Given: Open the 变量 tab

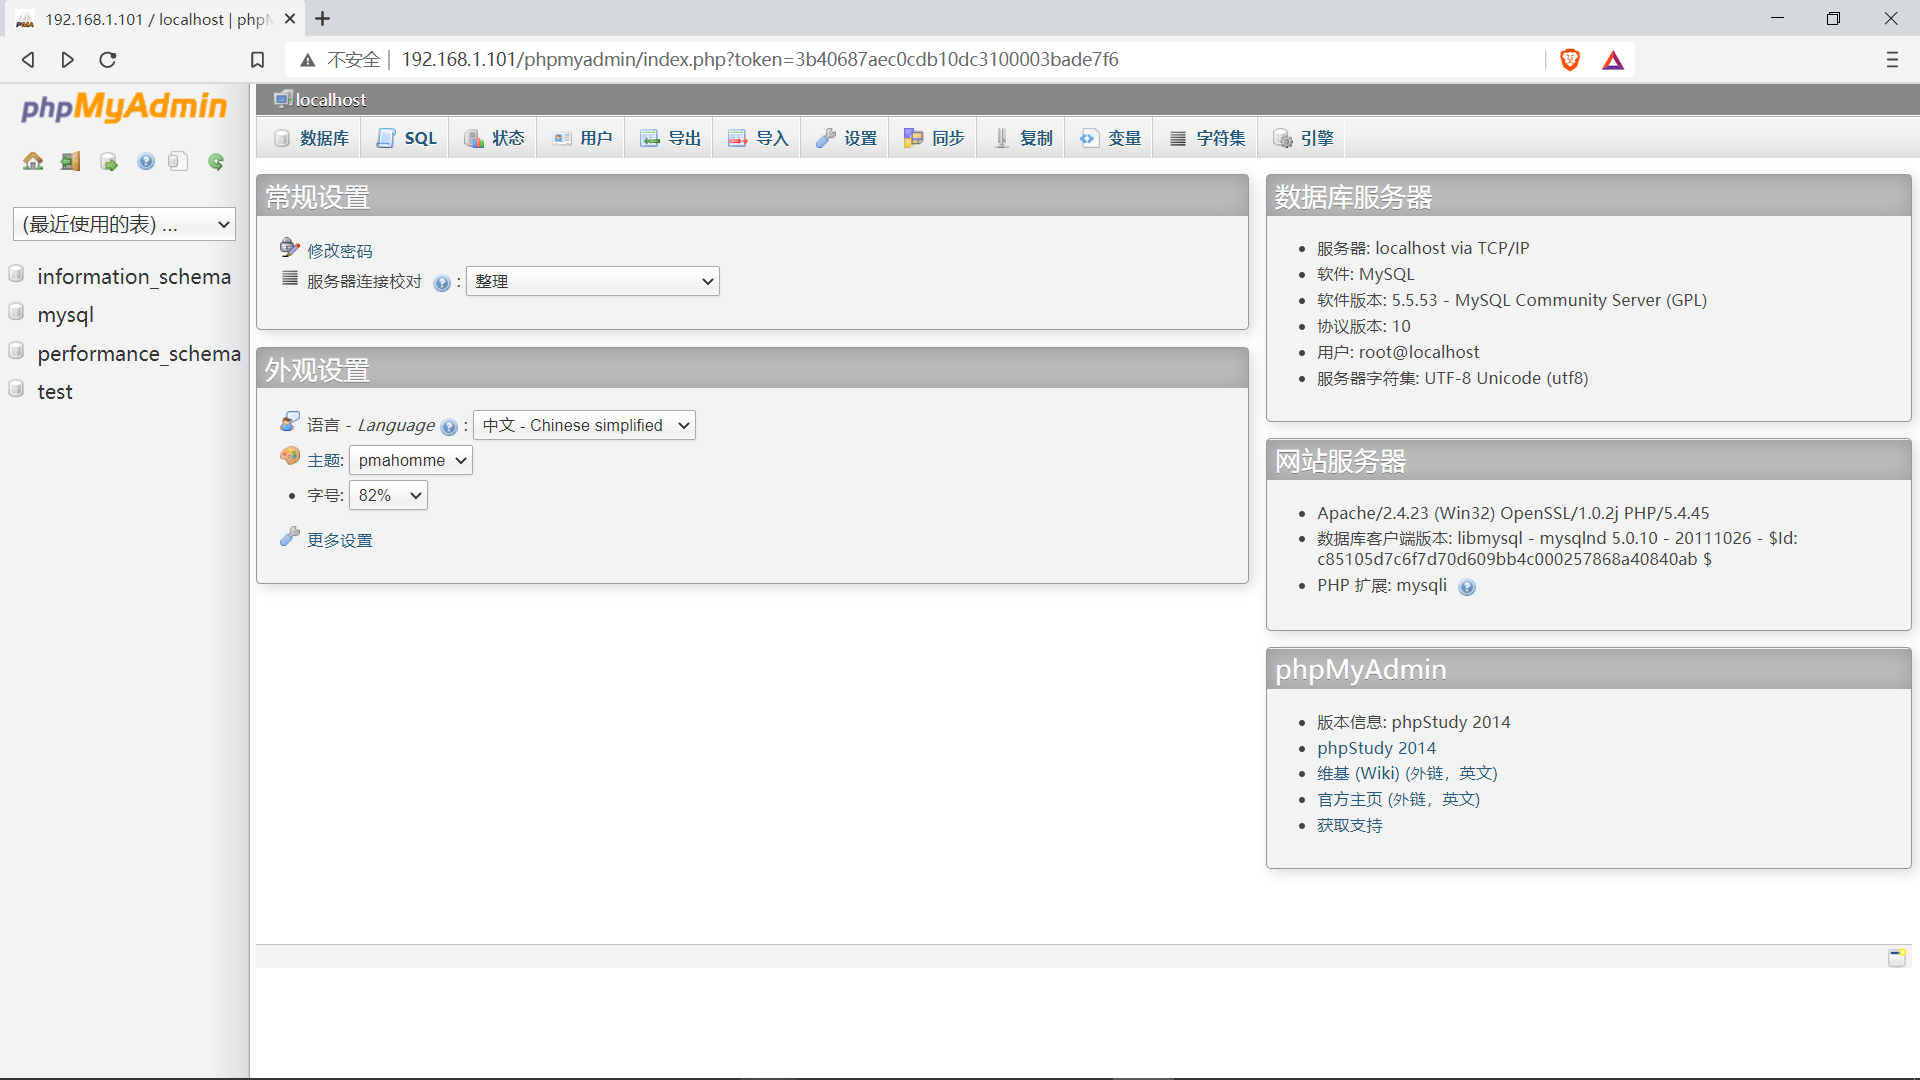Looking at the screenshot, I should click(x=1109, y=137).
